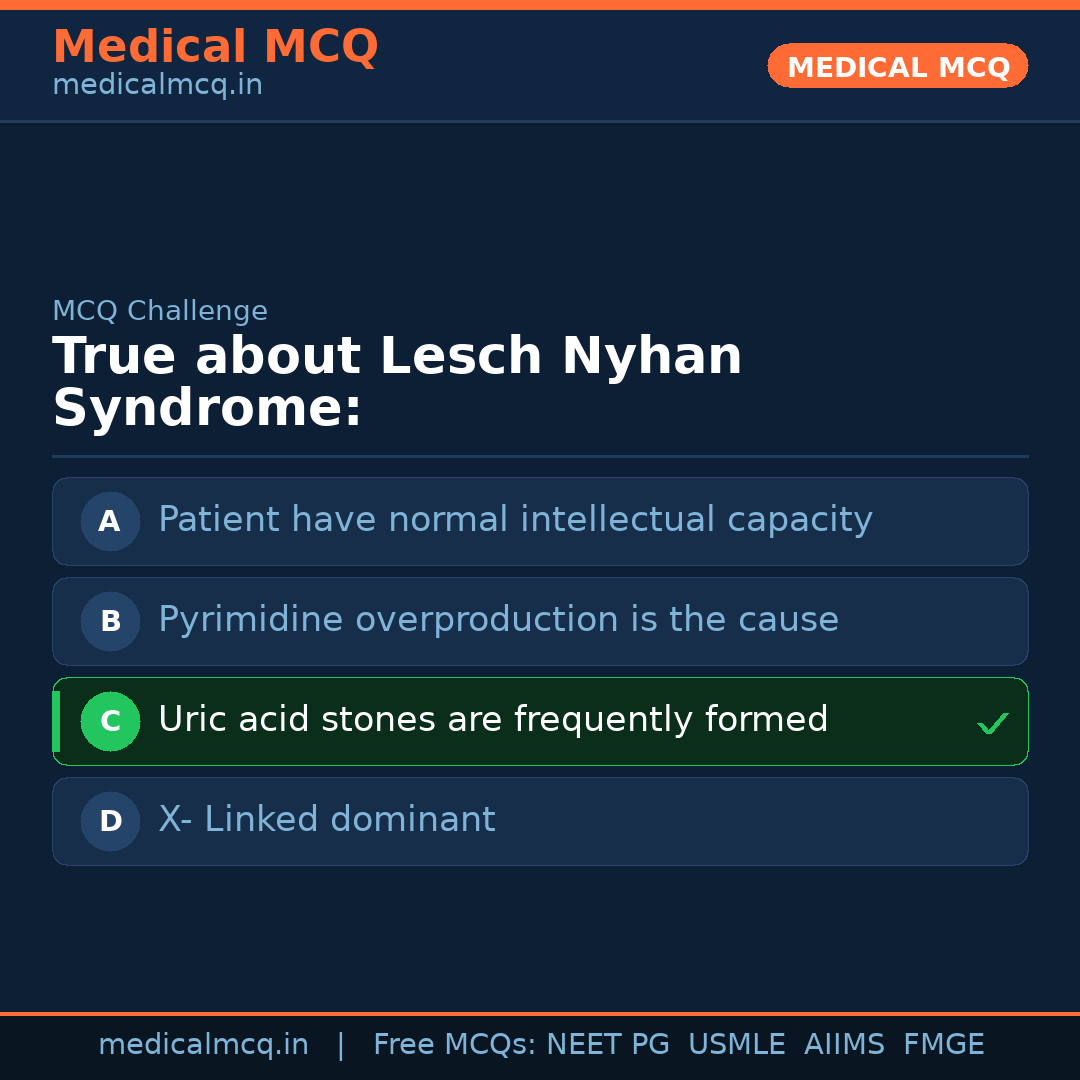Click the orange 'Medical MCQ' header title
Viewport: 1080px width, 1080px height.
point(215,47)
